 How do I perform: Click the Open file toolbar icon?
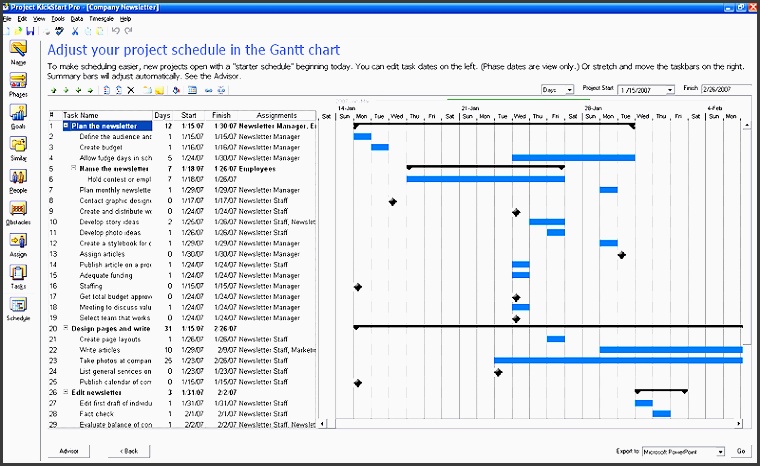(18, 31)
